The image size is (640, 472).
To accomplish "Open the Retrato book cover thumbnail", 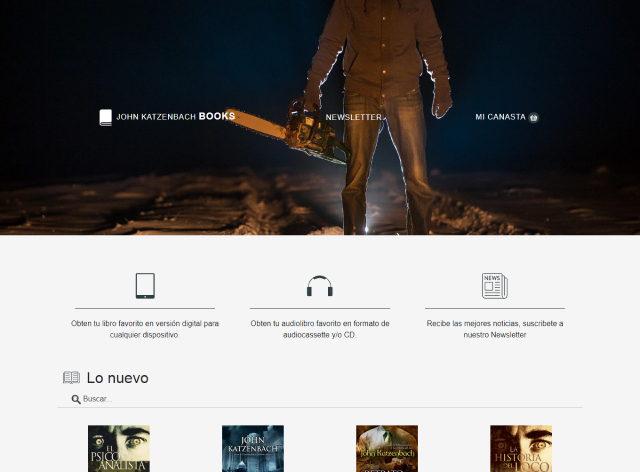I will click(x=387, y=448).
